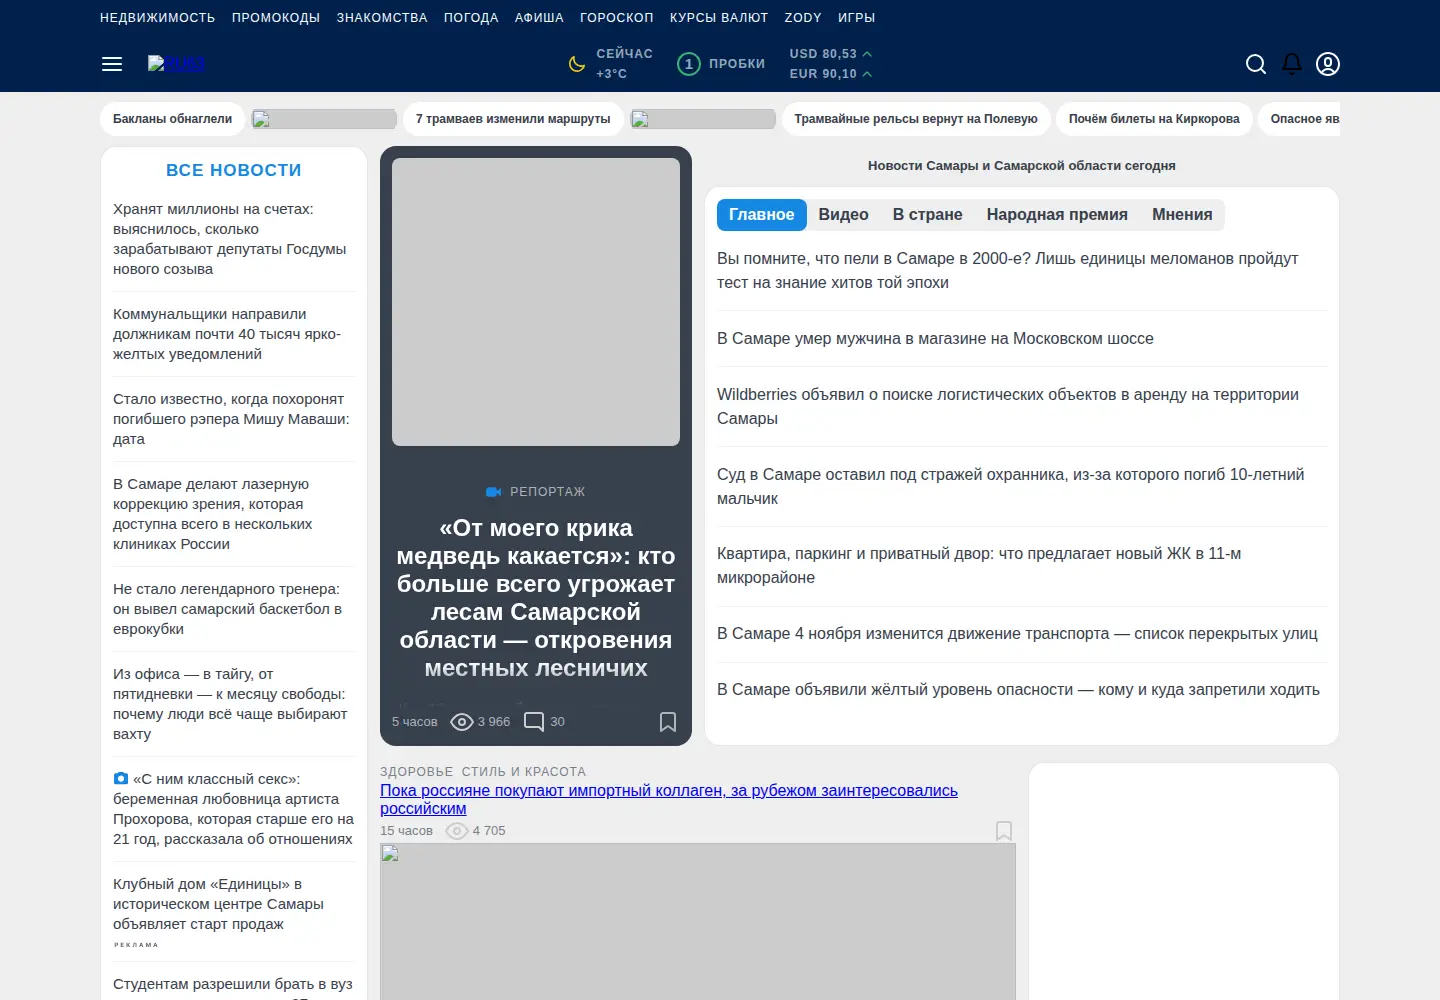Open the collagen article headline link
The image size is (1440, 1000).
point(669,800)
